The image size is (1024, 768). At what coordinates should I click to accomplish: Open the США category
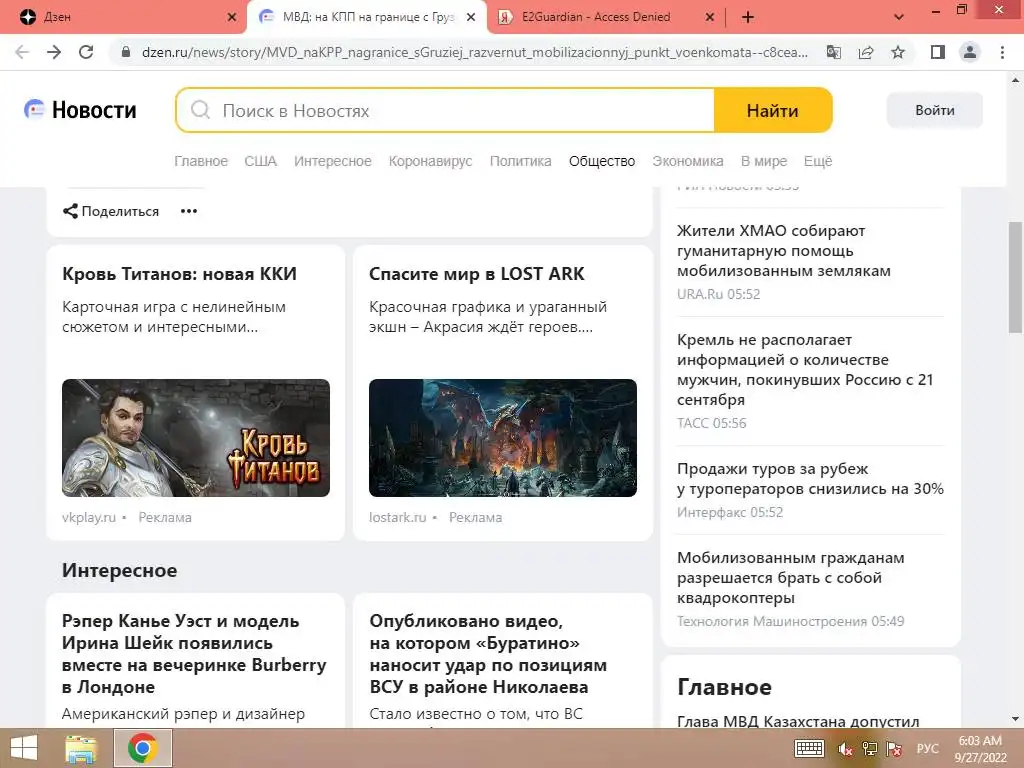click(x=261, y=161)
